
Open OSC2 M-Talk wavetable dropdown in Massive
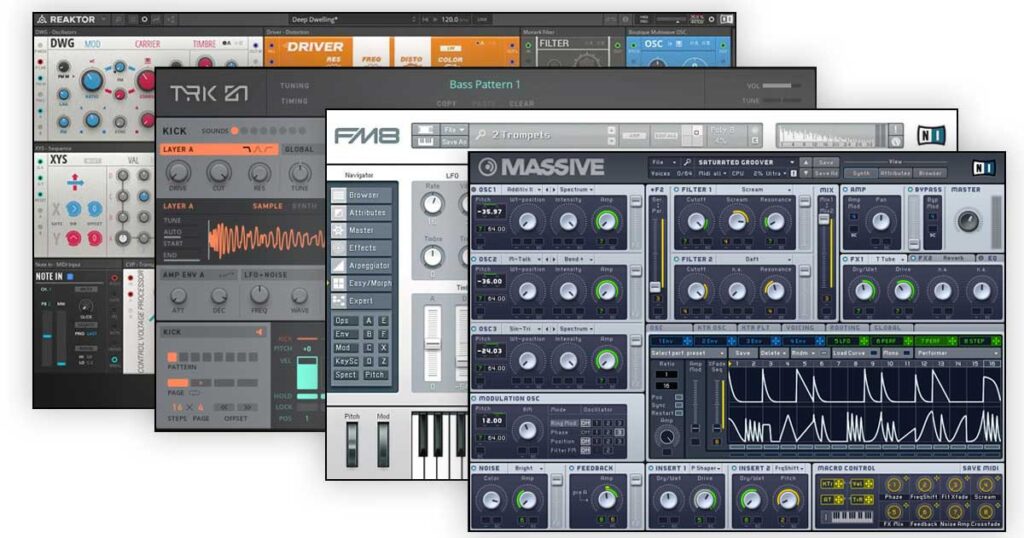(x=524, y=259)
